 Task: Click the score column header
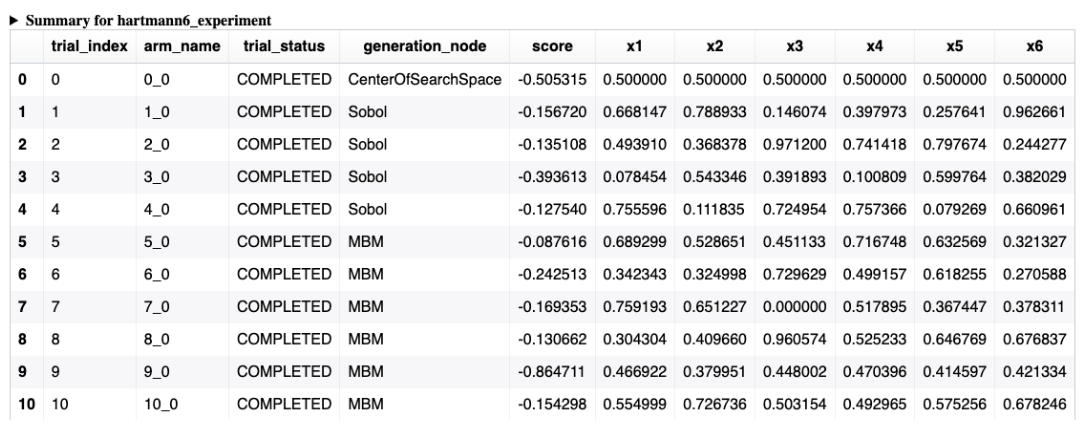(x=552, y=46)
